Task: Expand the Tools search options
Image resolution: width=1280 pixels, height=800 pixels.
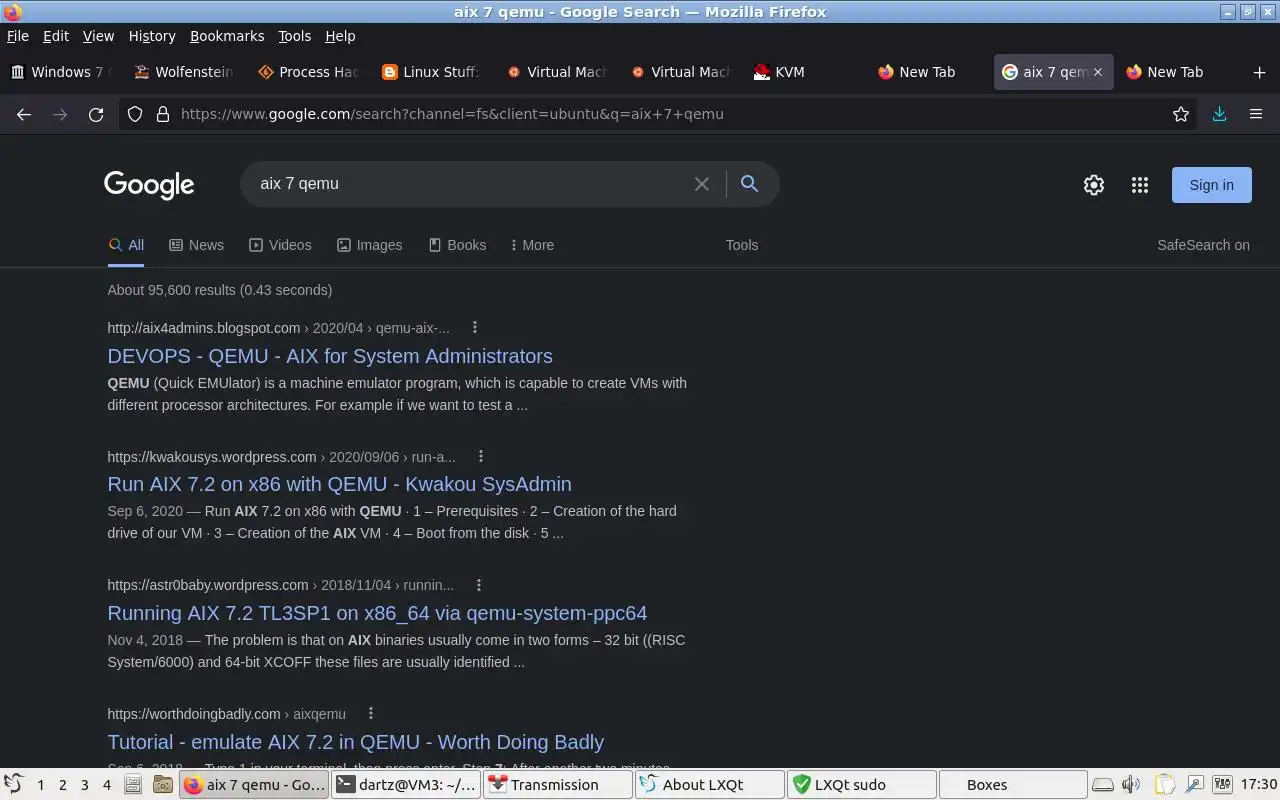Action: pos(742,245)
